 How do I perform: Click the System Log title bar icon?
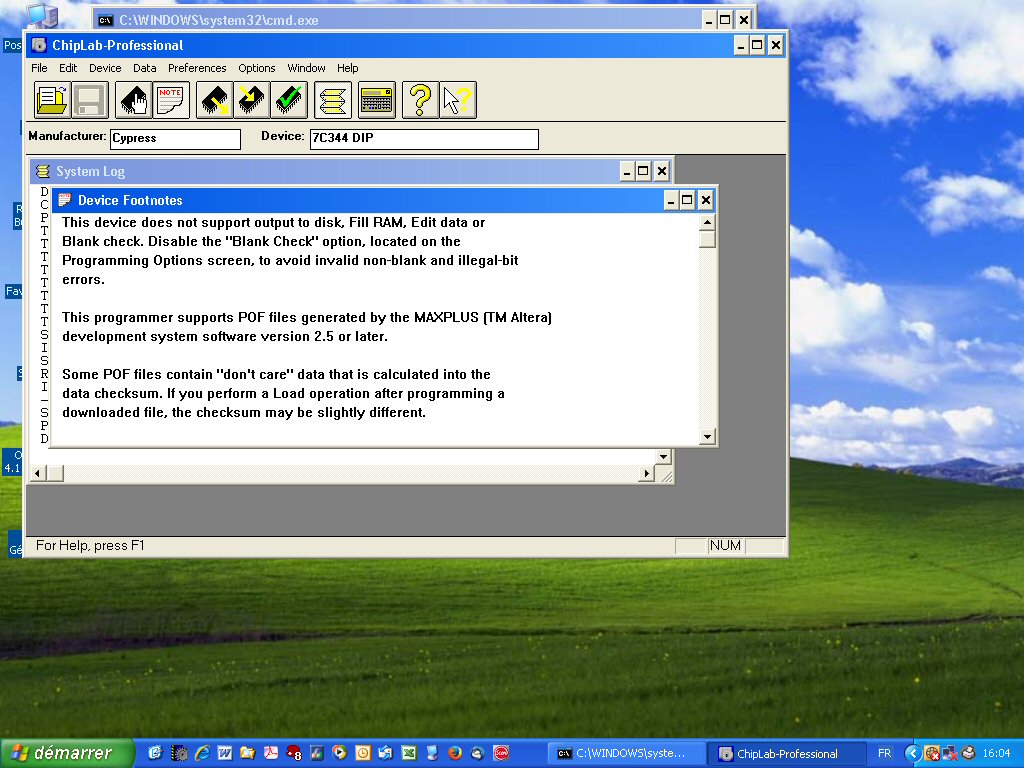42,171
